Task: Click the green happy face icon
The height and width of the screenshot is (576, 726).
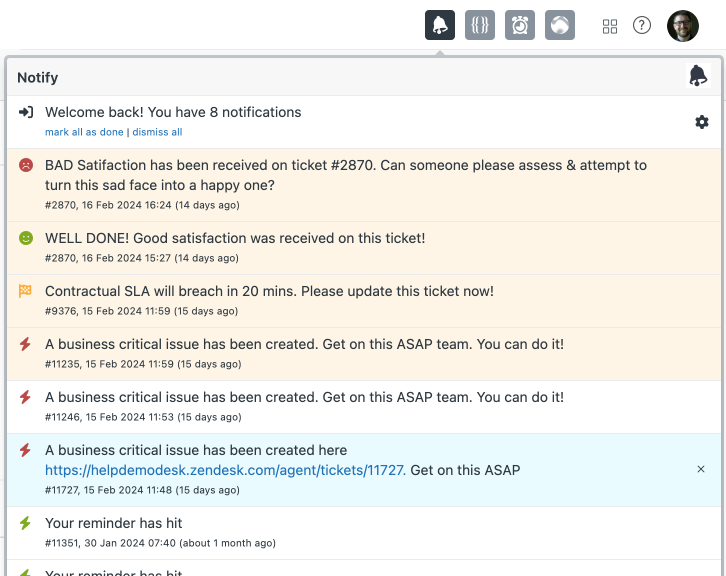Action: point(26,238)
